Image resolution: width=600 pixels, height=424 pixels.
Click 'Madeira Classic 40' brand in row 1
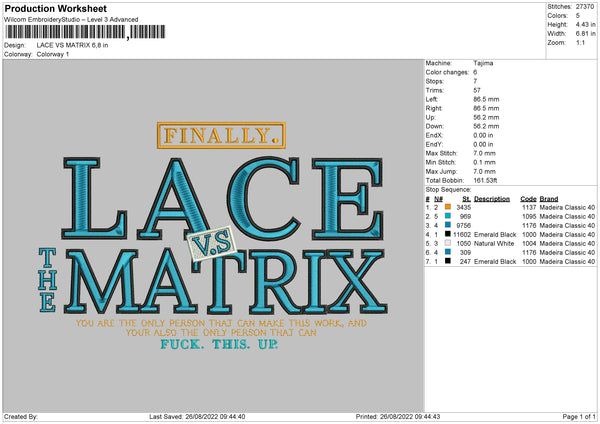pos(567,207)
